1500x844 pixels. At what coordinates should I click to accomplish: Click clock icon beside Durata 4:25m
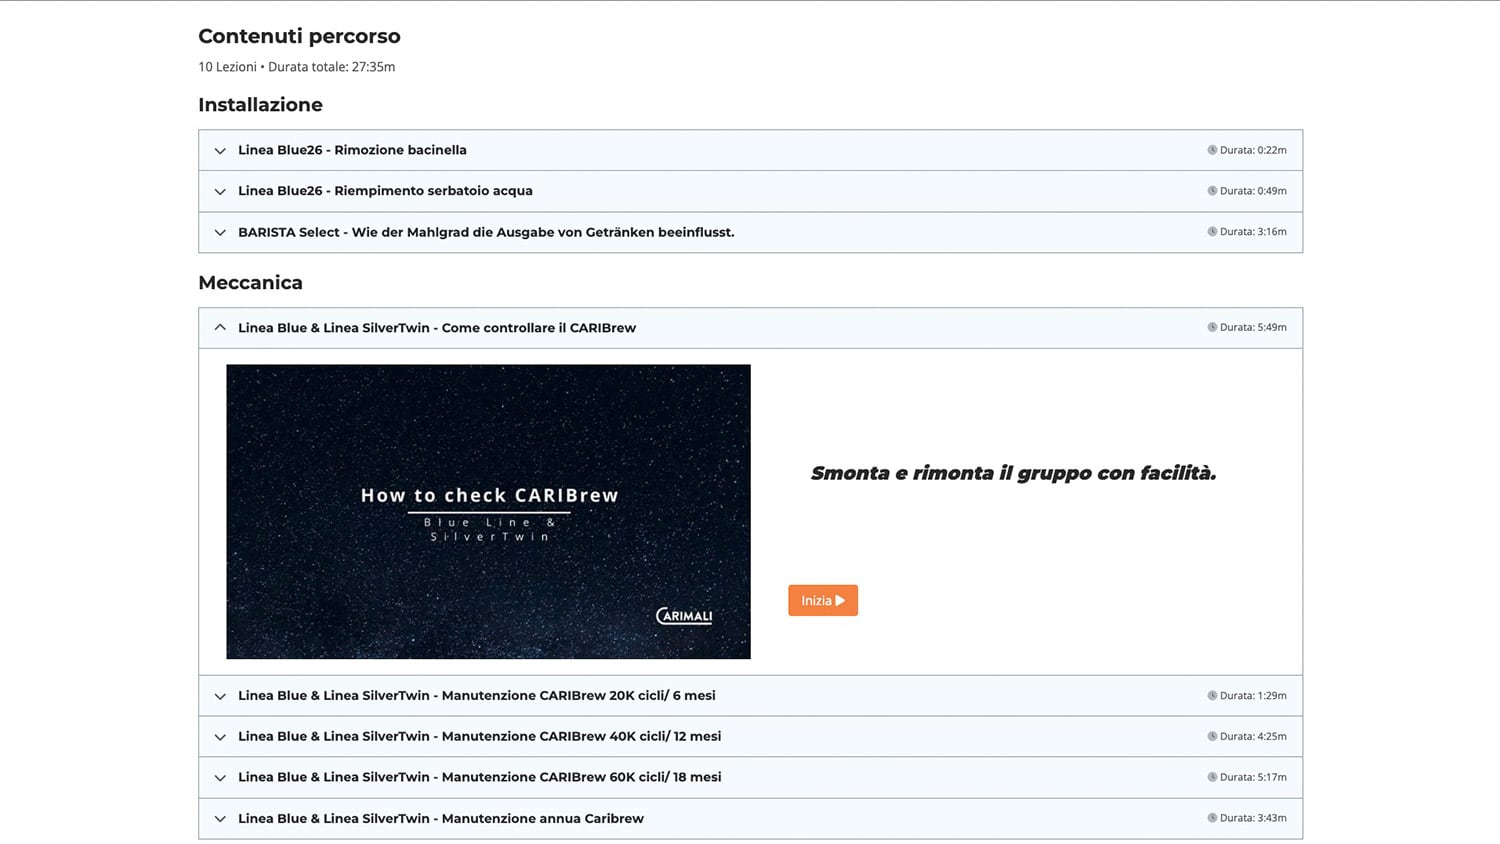pos(1212,737)
